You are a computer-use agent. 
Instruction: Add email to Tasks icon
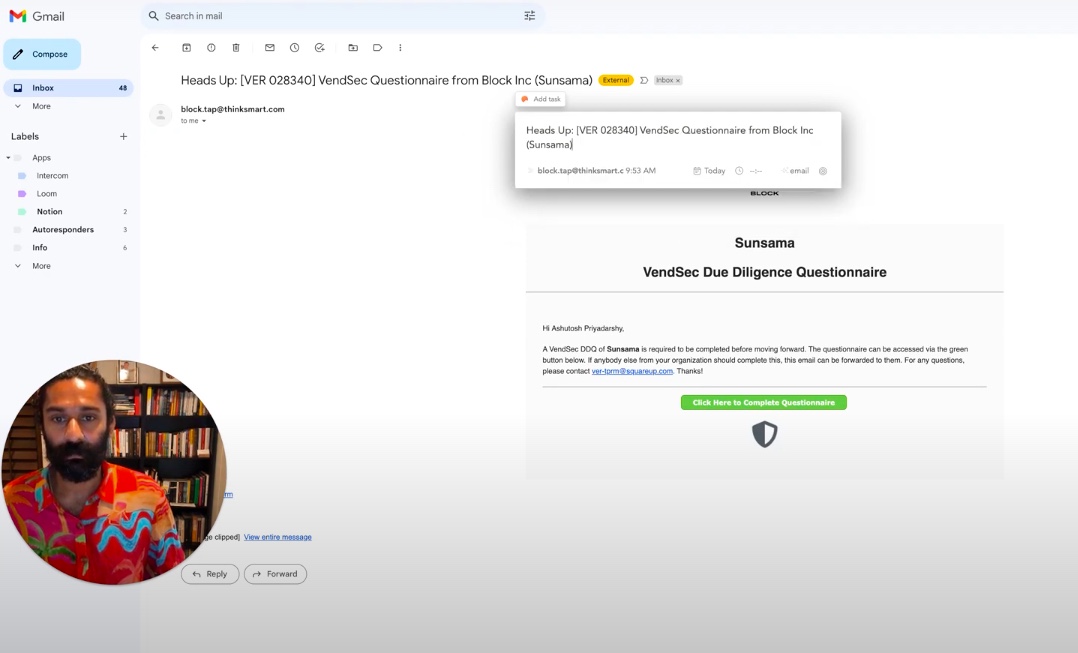pos(320,47)
